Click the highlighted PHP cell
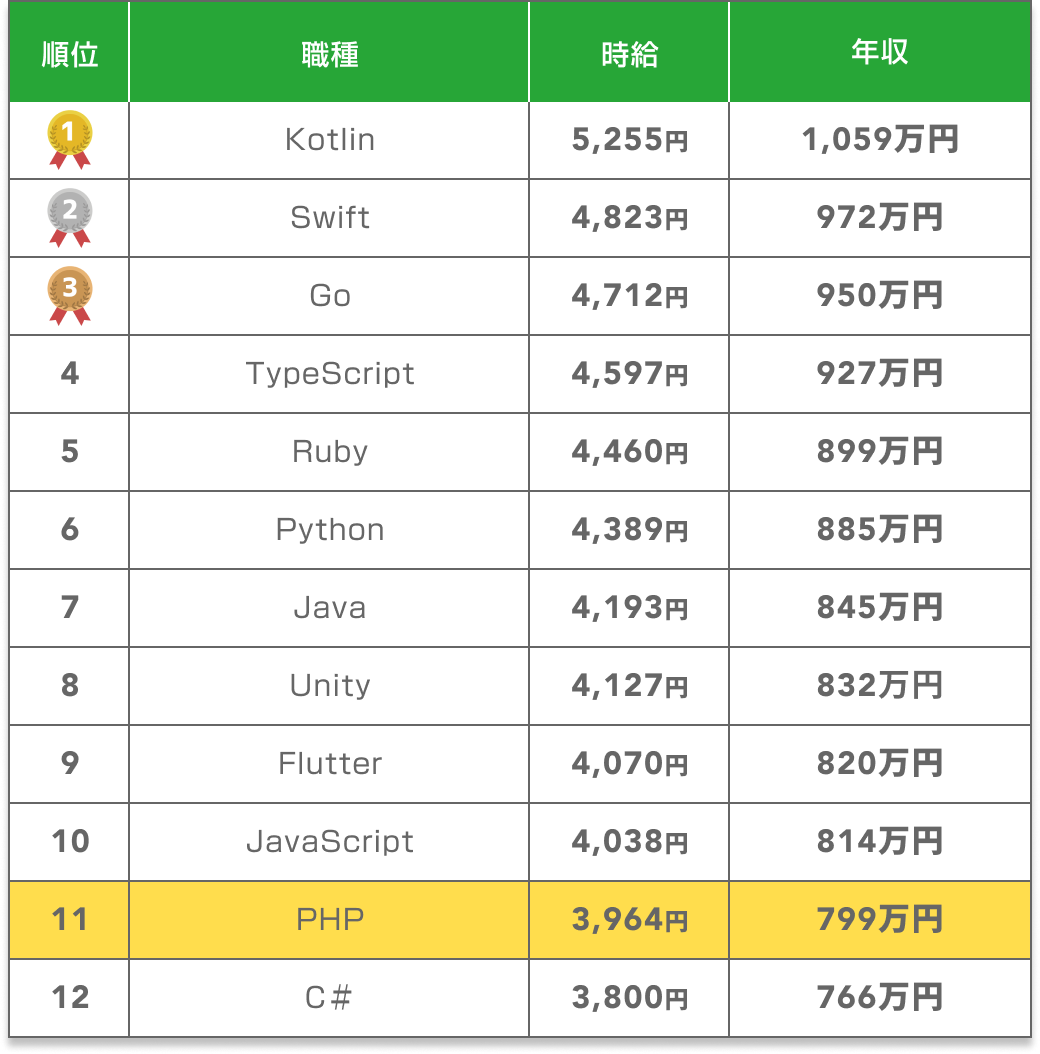This screenshot has width=1040, height=1054. pyautogui.click(x=330, y=919)
